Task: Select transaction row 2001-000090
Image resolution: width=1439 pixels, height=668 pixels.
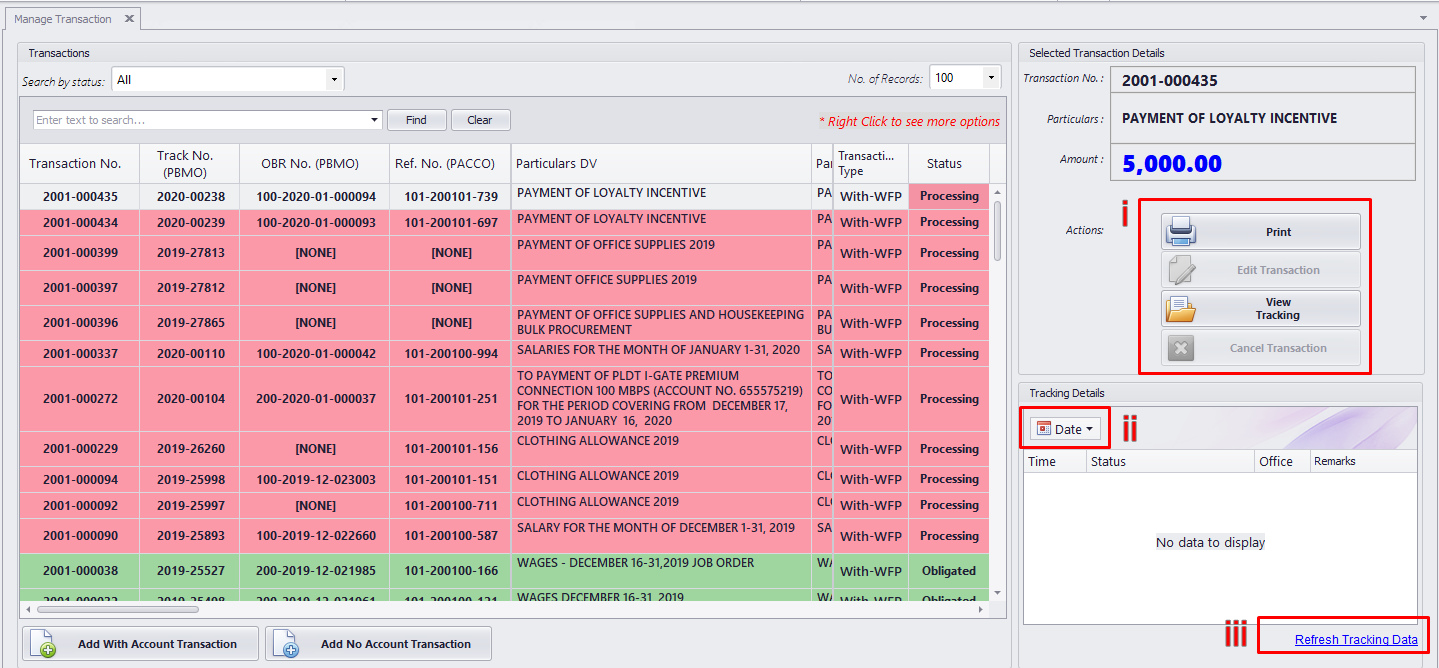Action: (505, 536)
